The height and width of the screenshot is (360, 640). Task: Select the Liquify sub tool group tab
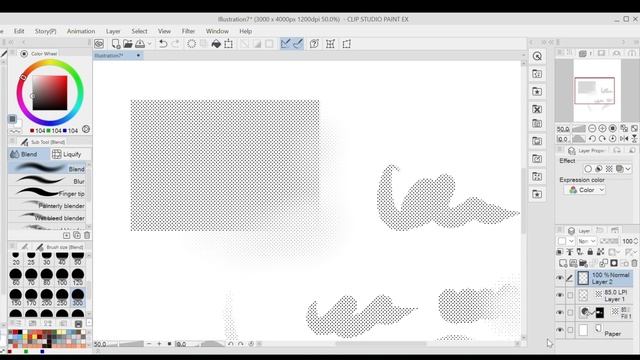71,154
